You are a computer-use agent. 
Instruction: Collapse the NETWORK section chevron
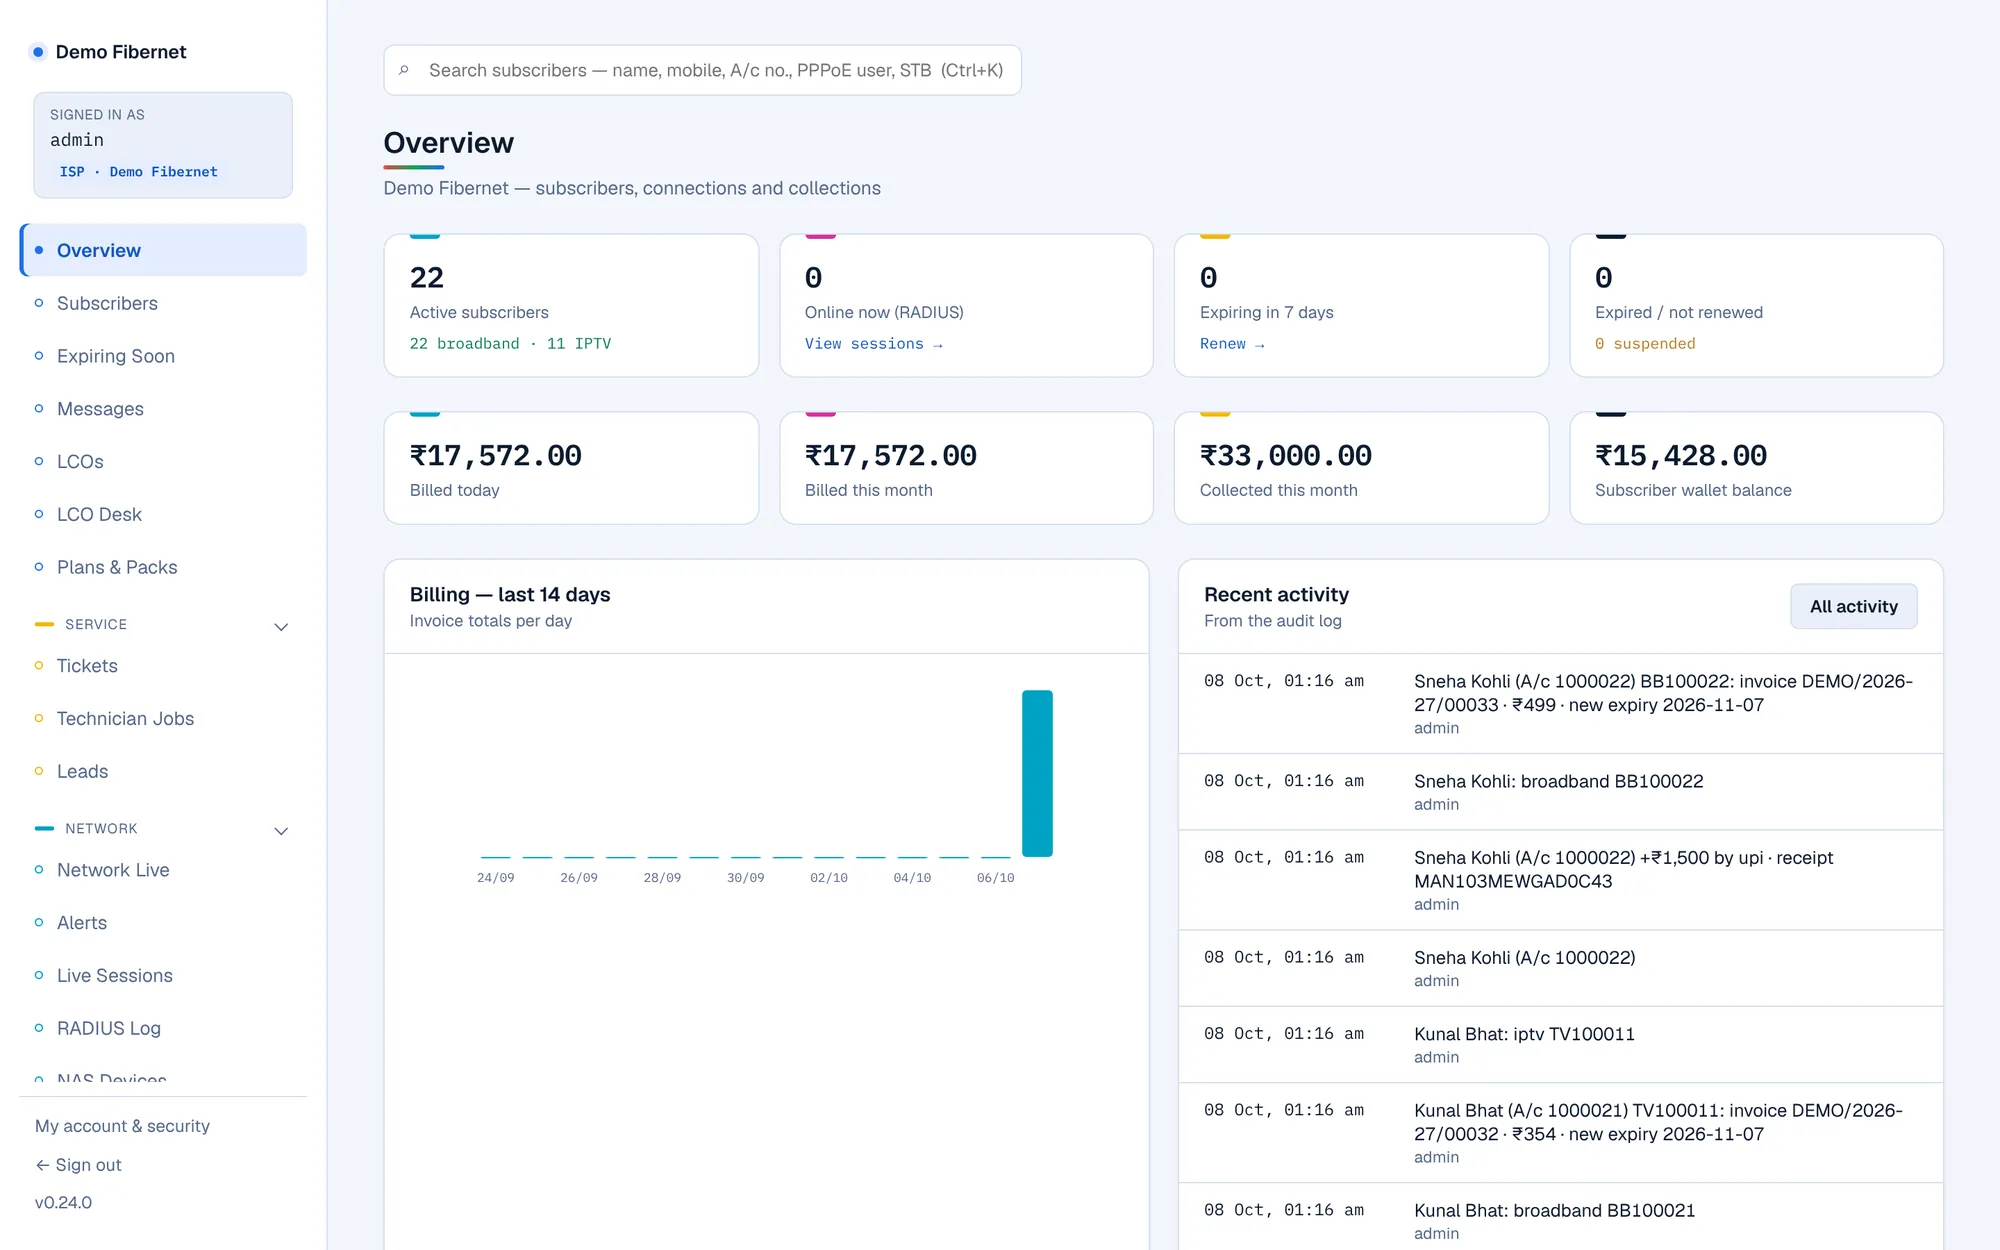click(281, 830)
